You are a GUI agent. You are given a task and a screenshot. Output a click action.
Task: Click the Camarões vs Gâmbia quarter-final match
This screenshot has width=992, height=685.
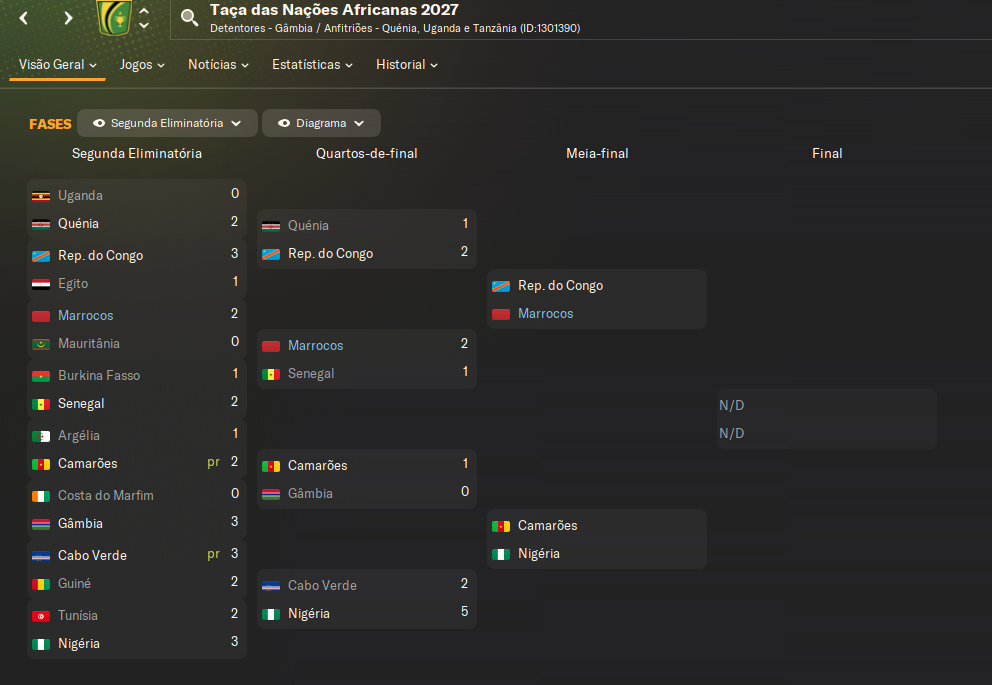367,479
